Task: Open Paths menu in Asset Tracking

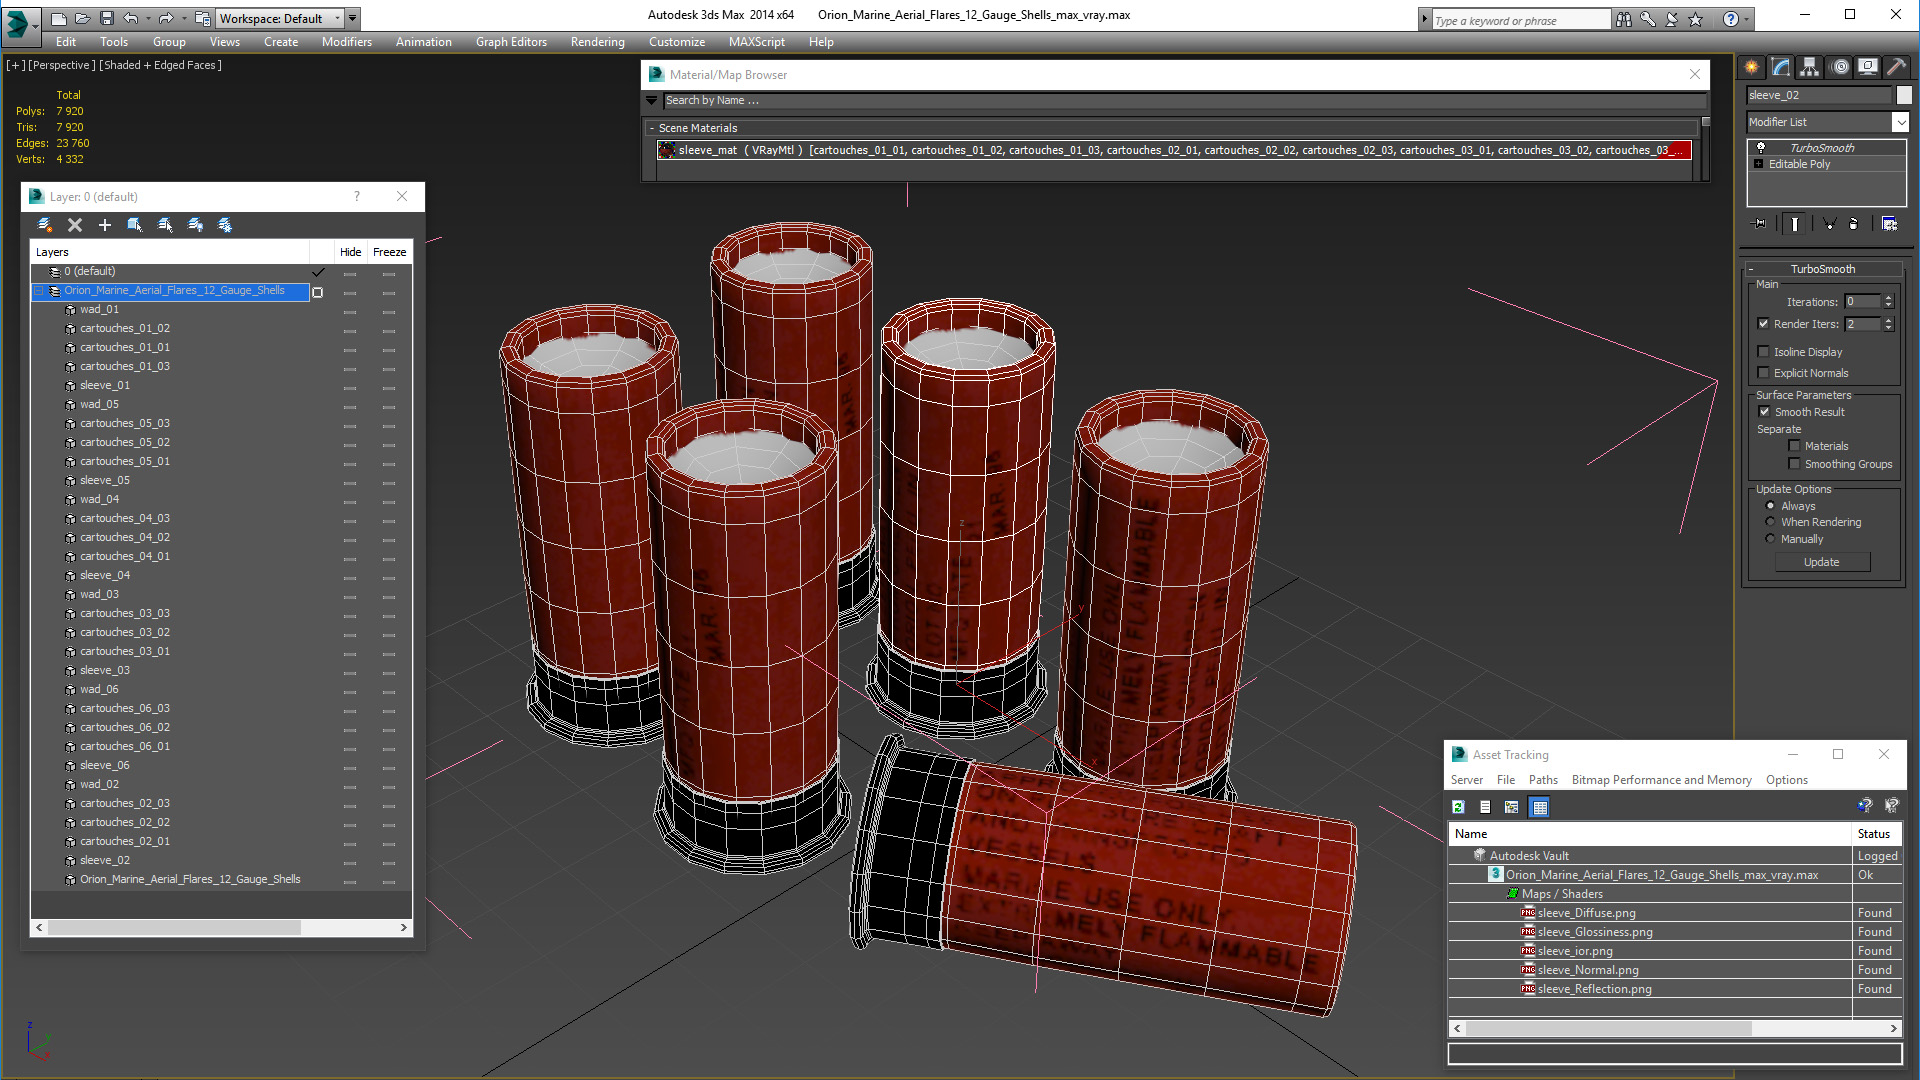Action: pyautogui.click(x=1543, y=780)
